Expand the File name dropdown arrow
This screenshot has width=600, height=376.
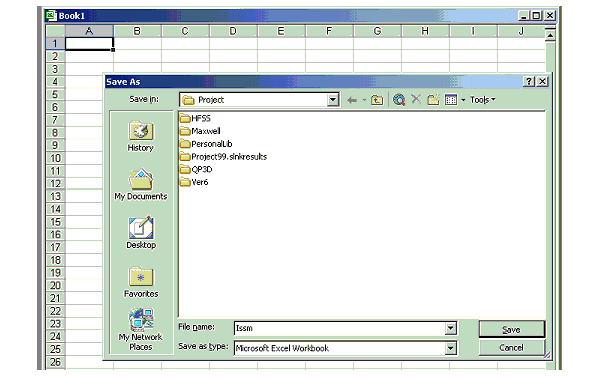(451, 328)
